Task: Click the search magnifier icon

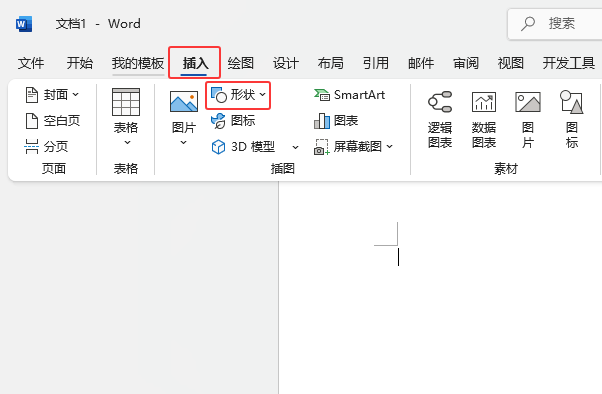Action: pos(528,23)
